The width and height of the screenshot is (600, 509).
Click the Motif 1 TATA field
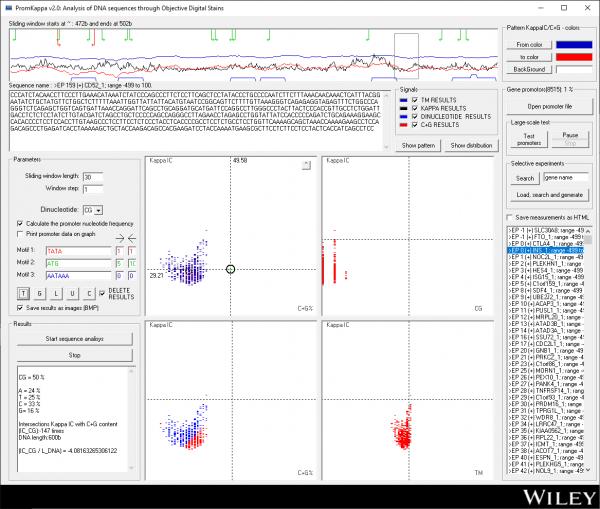(x=78, y=251)
